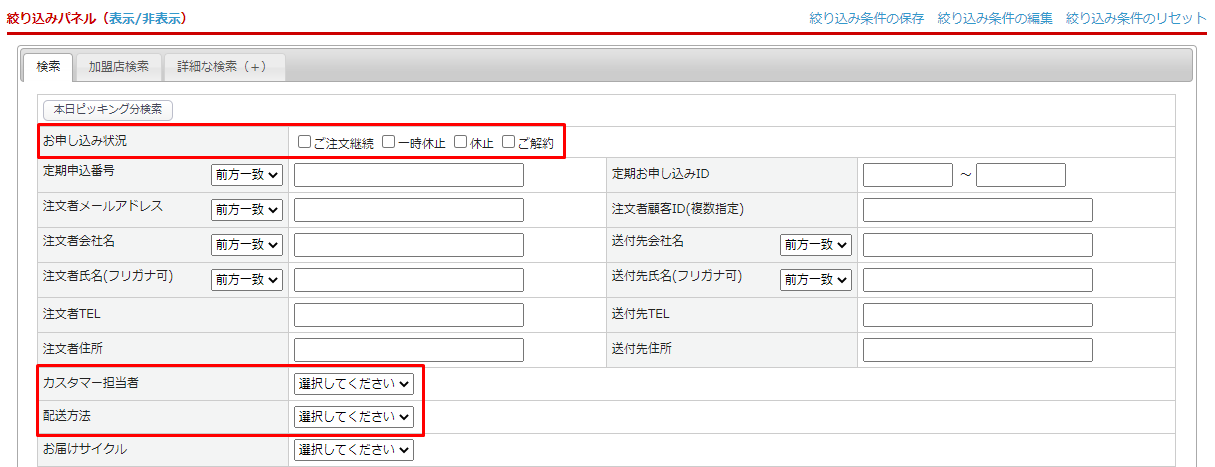
Task: Expand the カスタマー担当者 dropdown
Action: [x=353, y=383]
